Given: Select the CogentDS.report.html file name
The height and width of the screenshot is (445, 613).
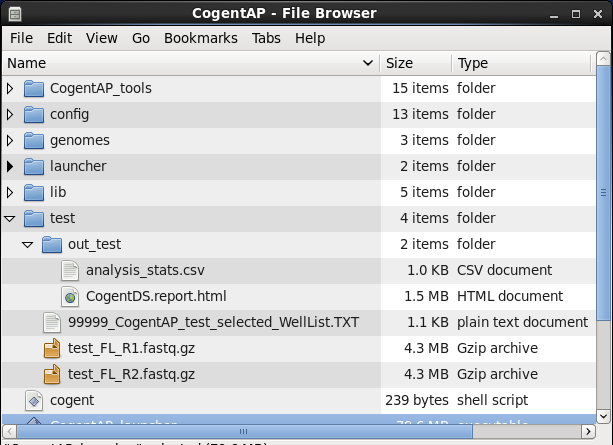Looking at the screenshot, I should pos(156,296).
